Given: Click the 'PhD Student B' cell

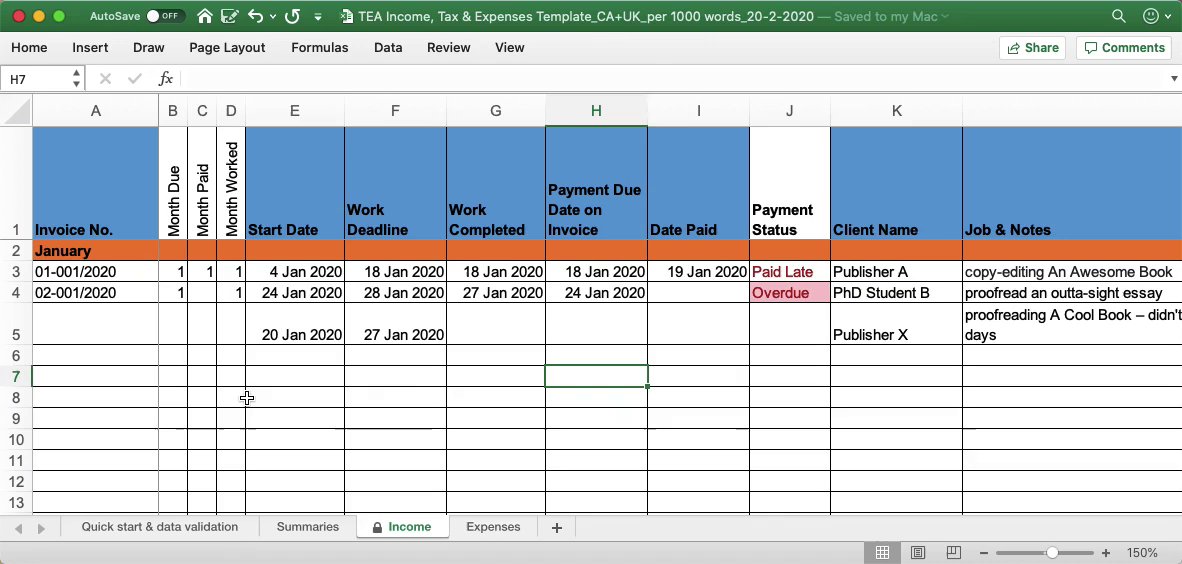Looking at the screenshot, I should (x=896, y=293).
